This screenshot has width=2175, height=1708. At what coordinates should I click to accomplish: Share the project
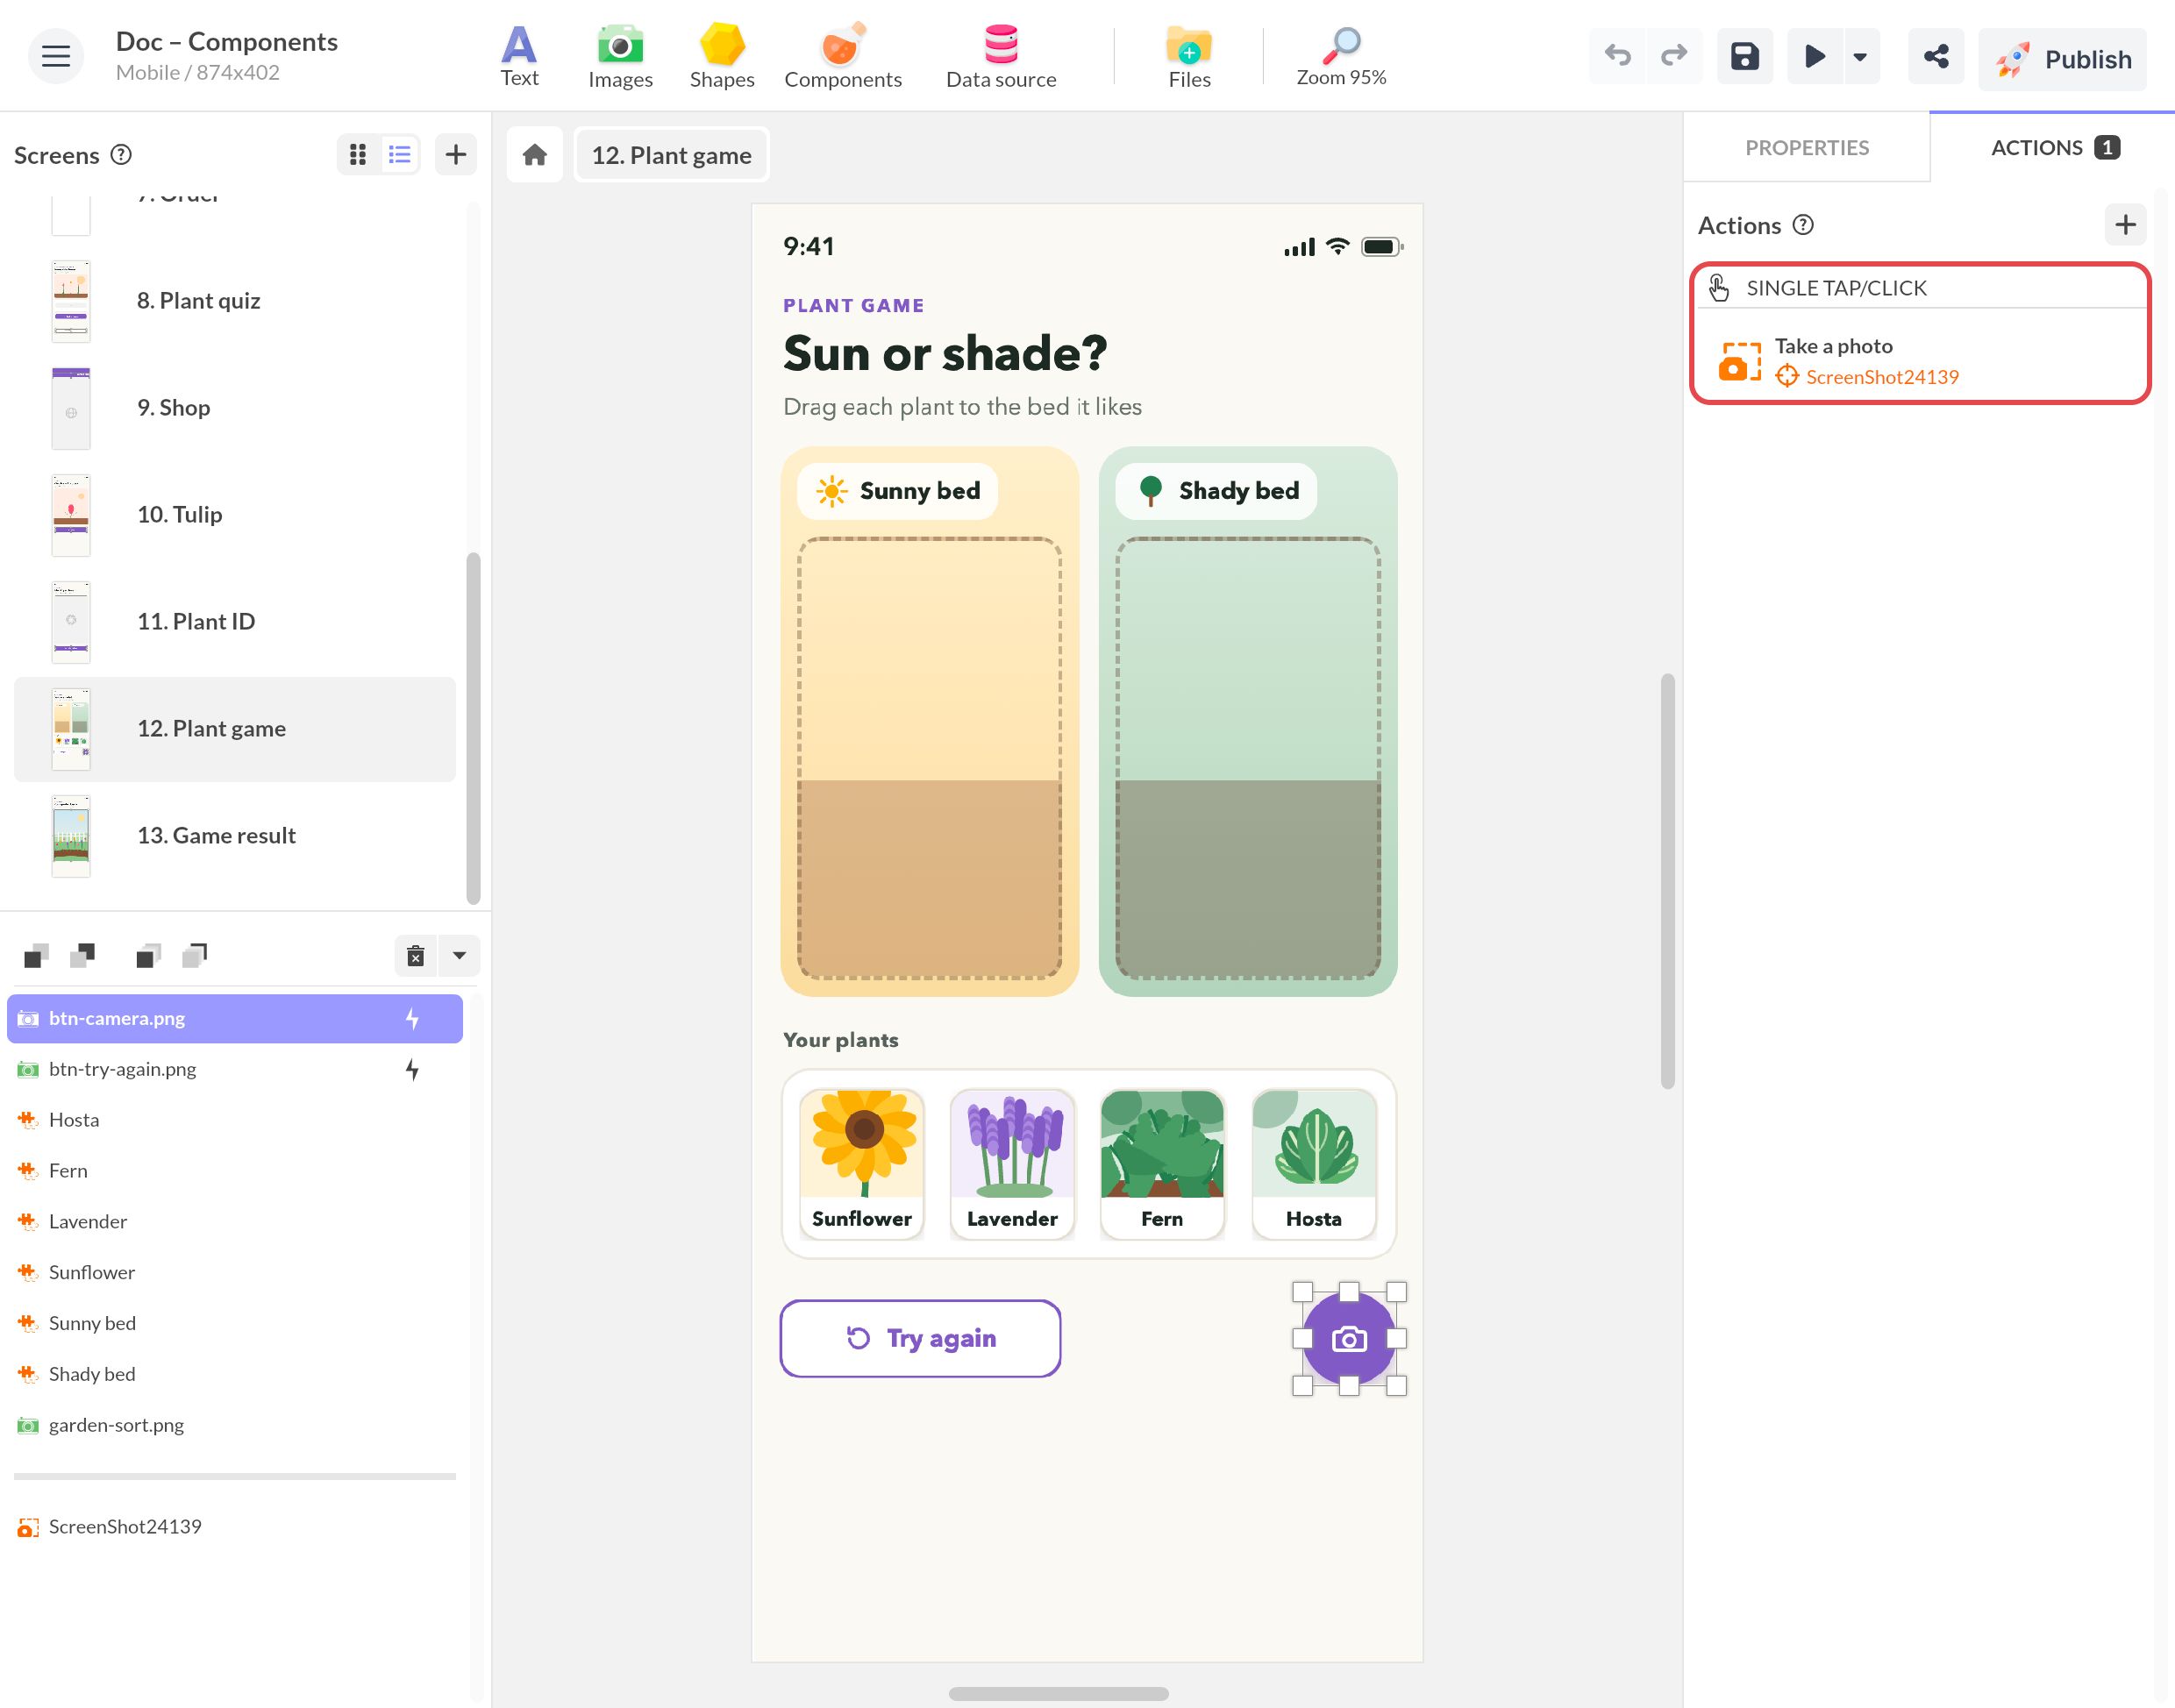pyautogui.click(x=1935, y=56)
